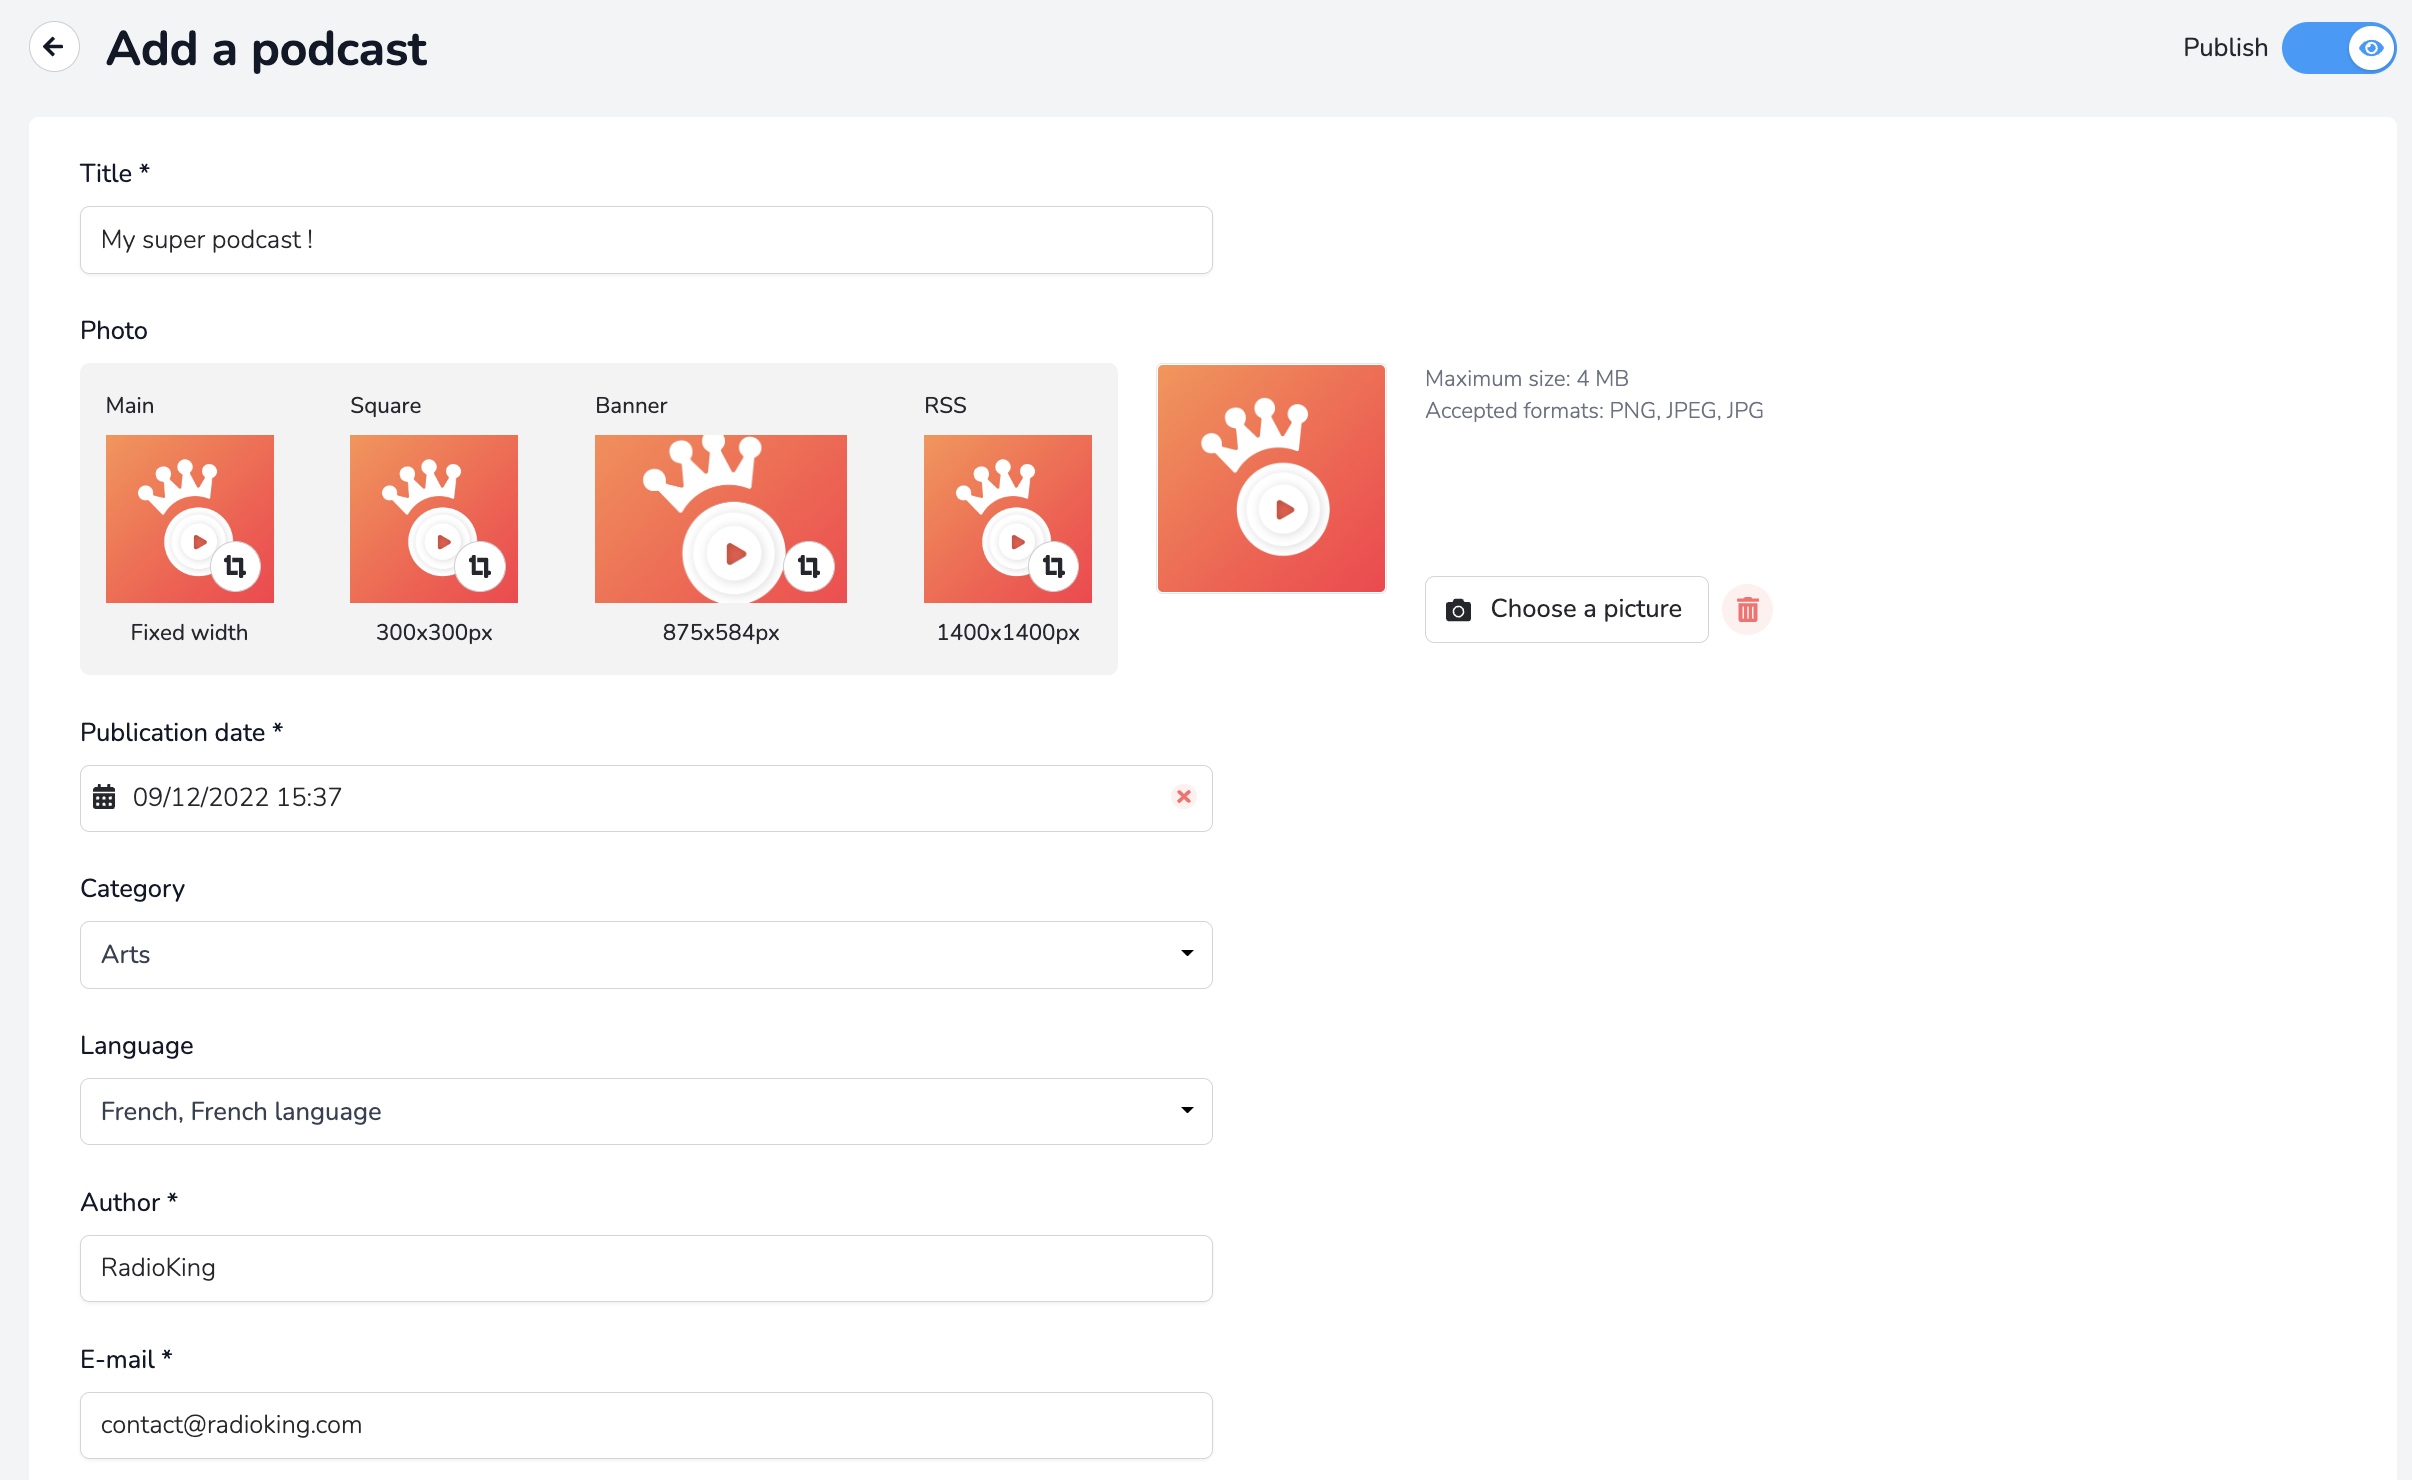This screenshot has width=2412, height=1480.
Task: Click the 'Add a podcast' heading
Action: [266, 48]
